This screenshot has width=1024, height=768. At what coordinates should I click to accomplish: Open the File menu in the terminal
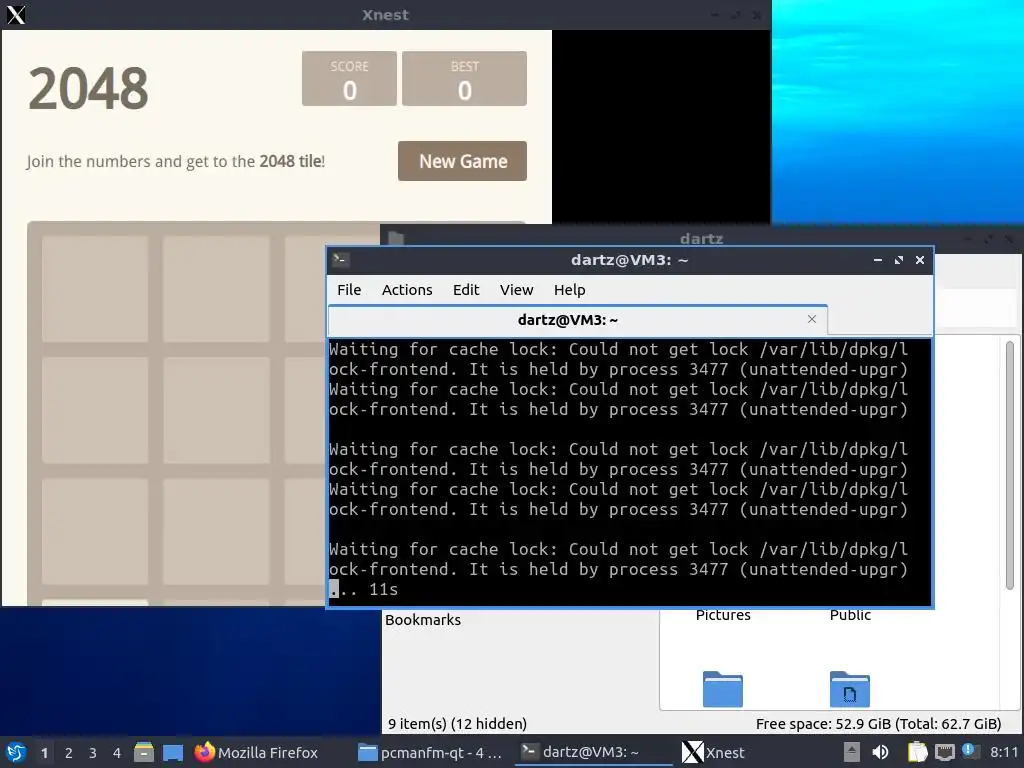(349, 289)
